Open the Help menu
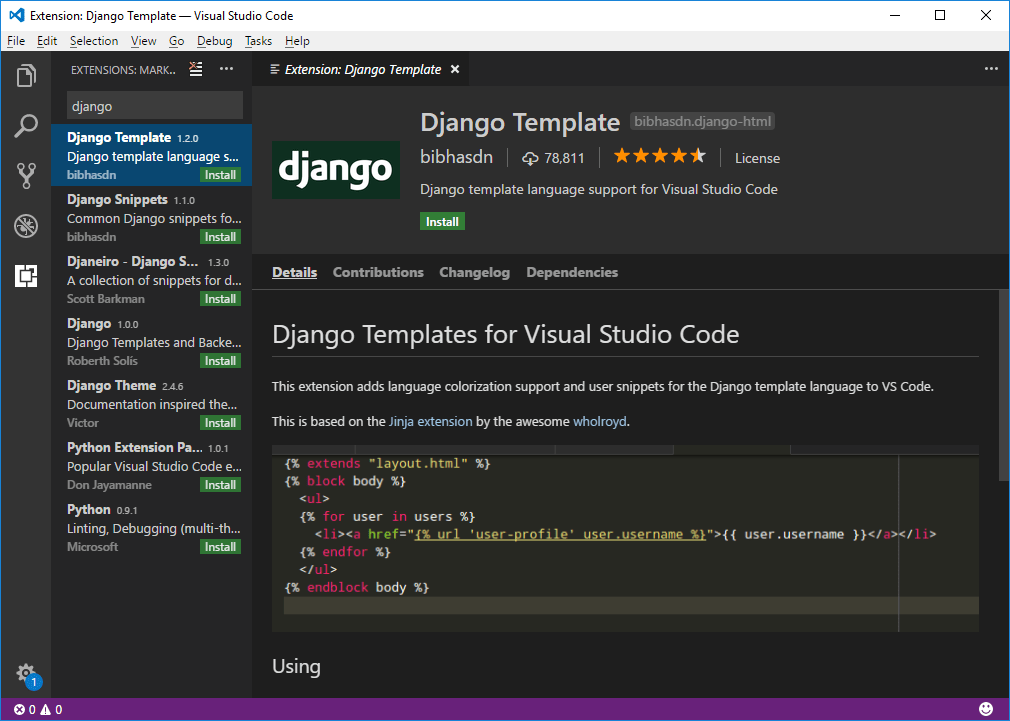The height and width of the screenshot is (721, 1010). point(297,41)
